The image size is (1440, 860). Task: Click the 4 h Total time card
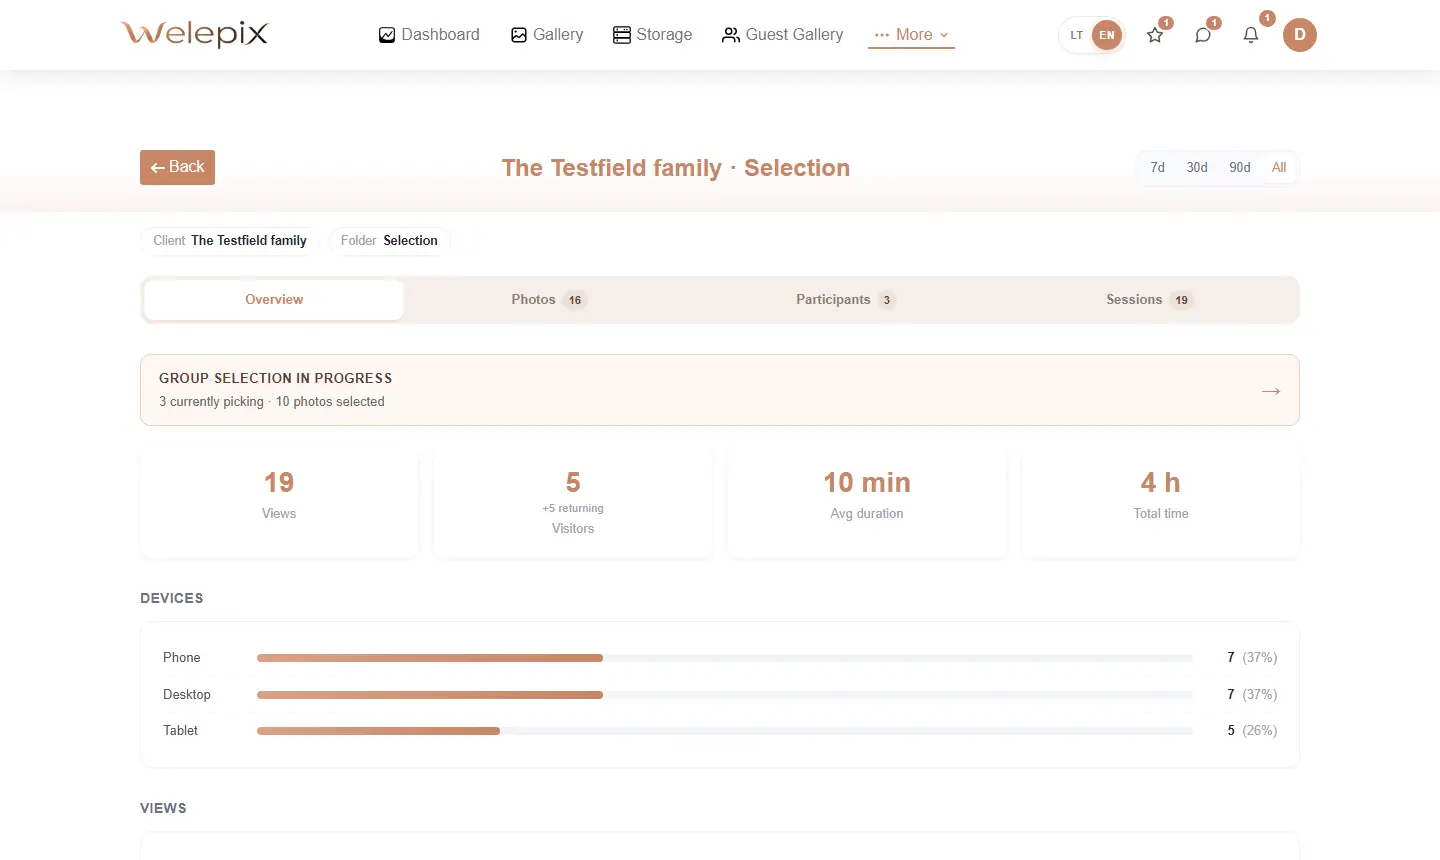(x=1161, y=503)
